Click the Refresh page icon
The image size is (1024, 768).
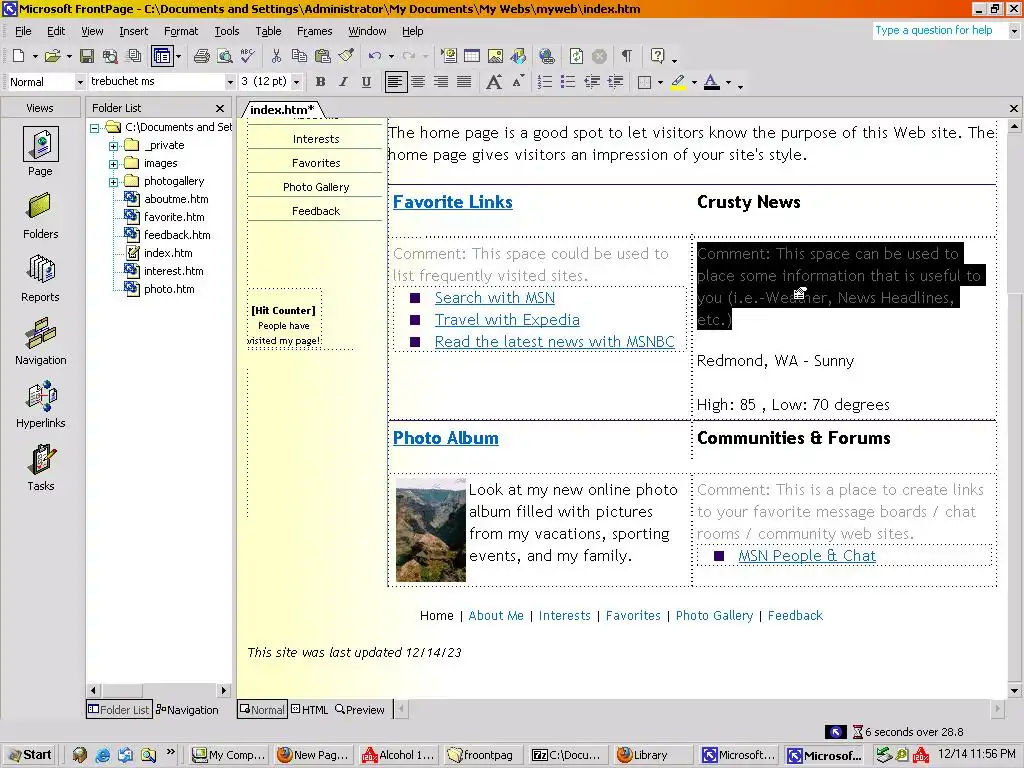click(576, 56)
